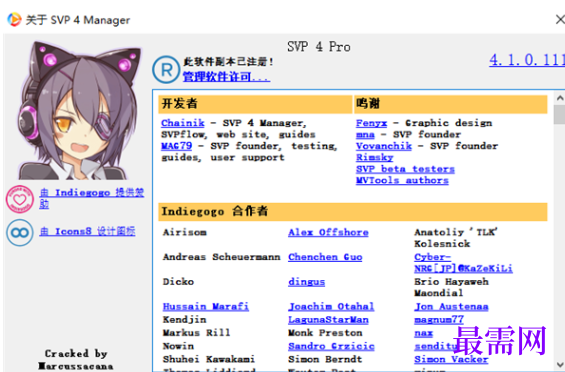Click the Shuhei Kawakami name

209,359
